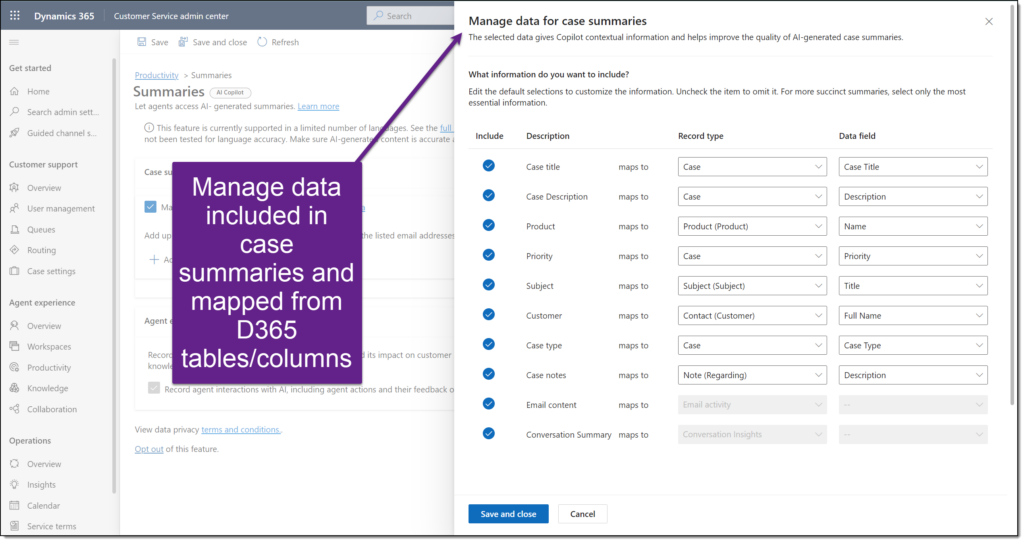The image size is (1024, 542).
Task: Click the Service terms icon
Action: pos(14,526)
